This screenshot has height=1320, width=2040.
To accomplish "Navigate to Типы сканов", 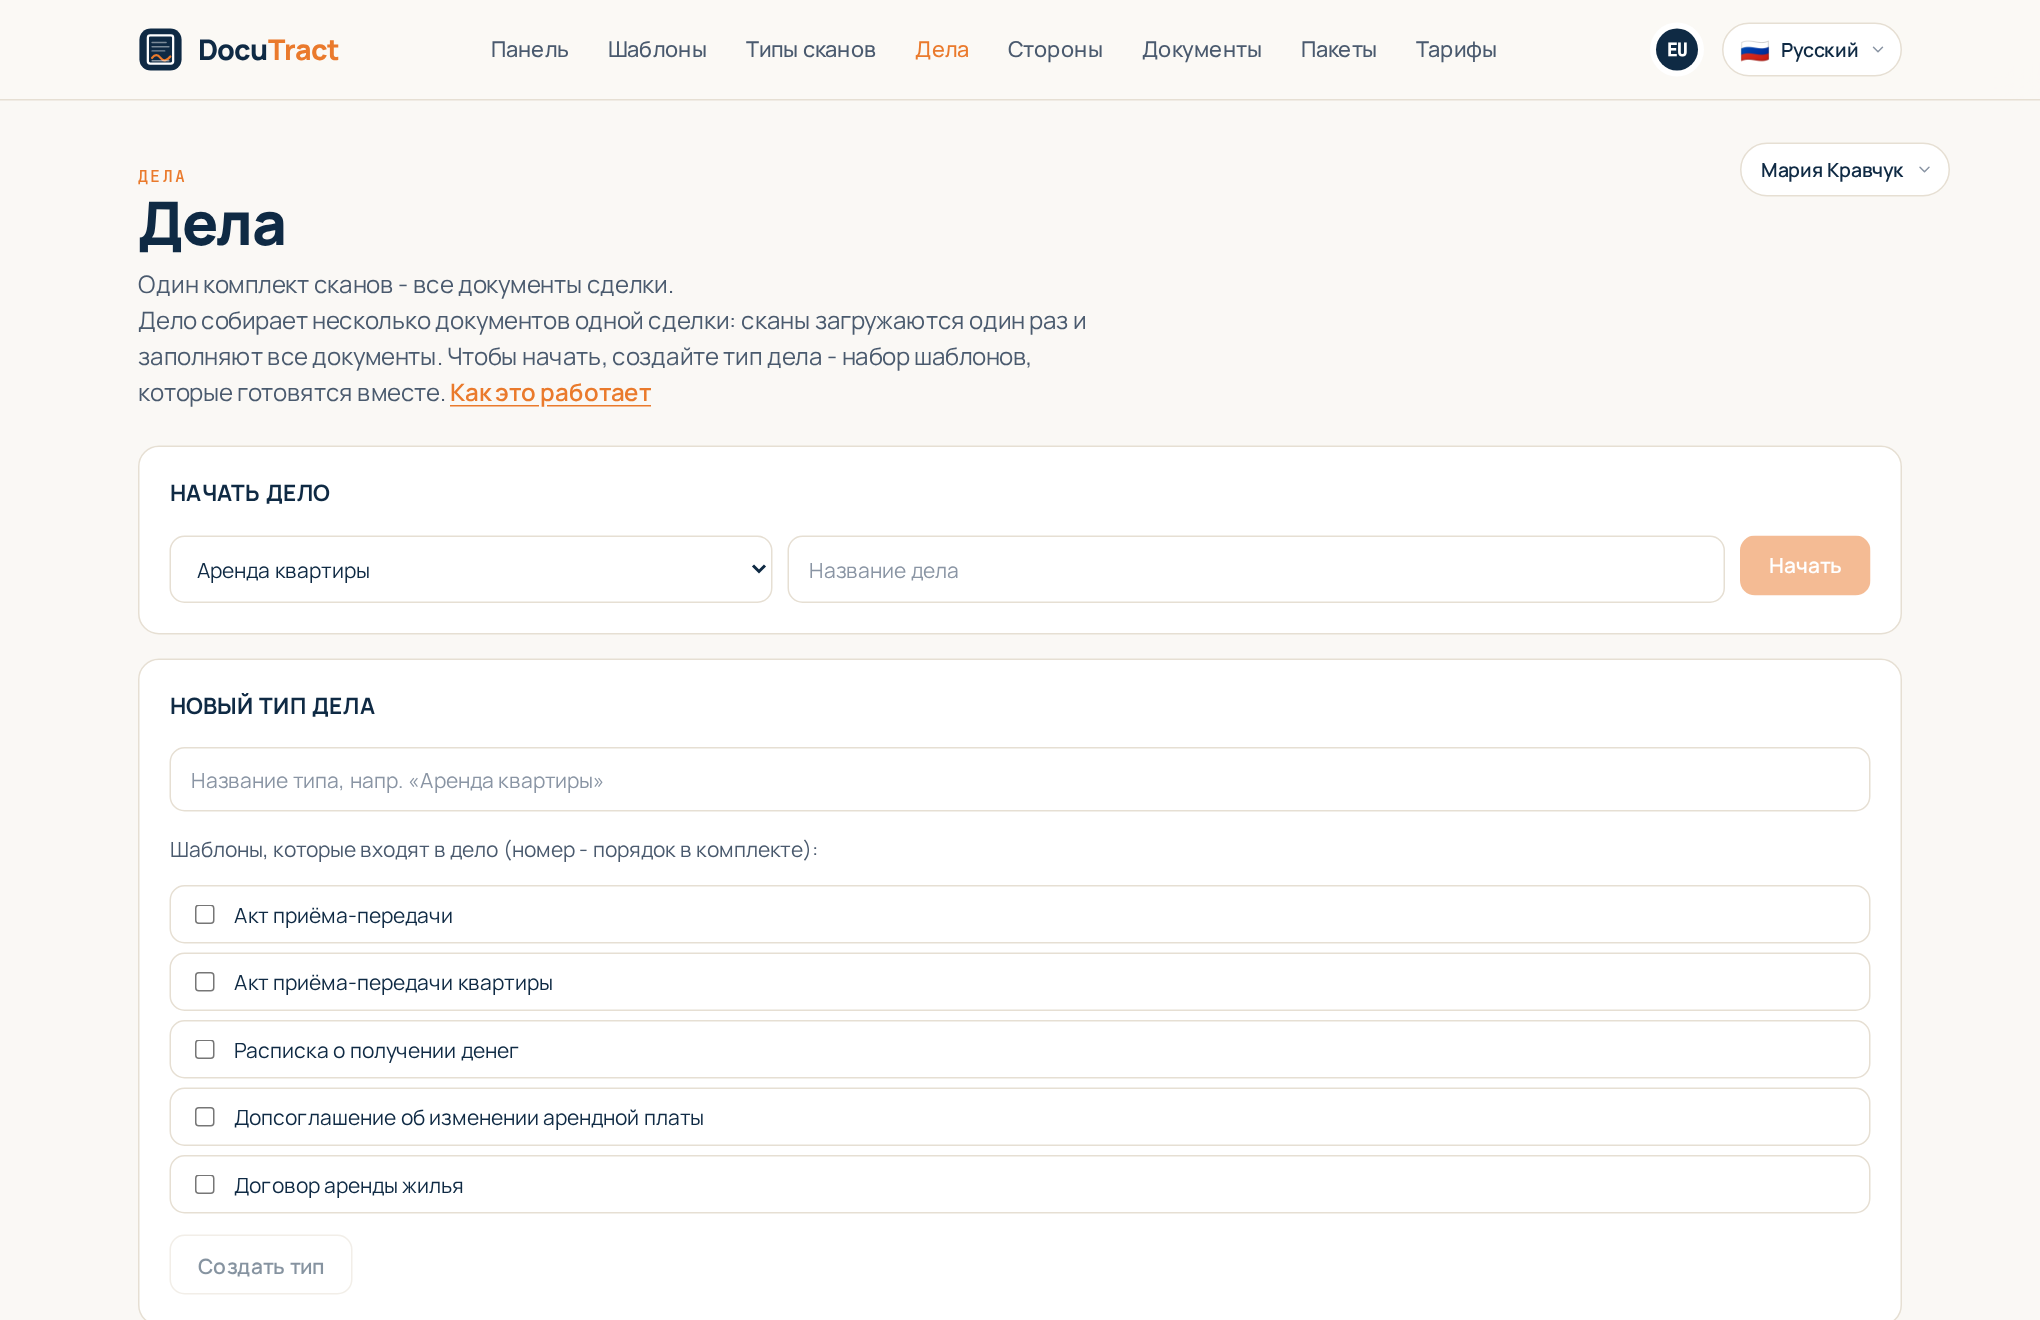I will point(810,49).
